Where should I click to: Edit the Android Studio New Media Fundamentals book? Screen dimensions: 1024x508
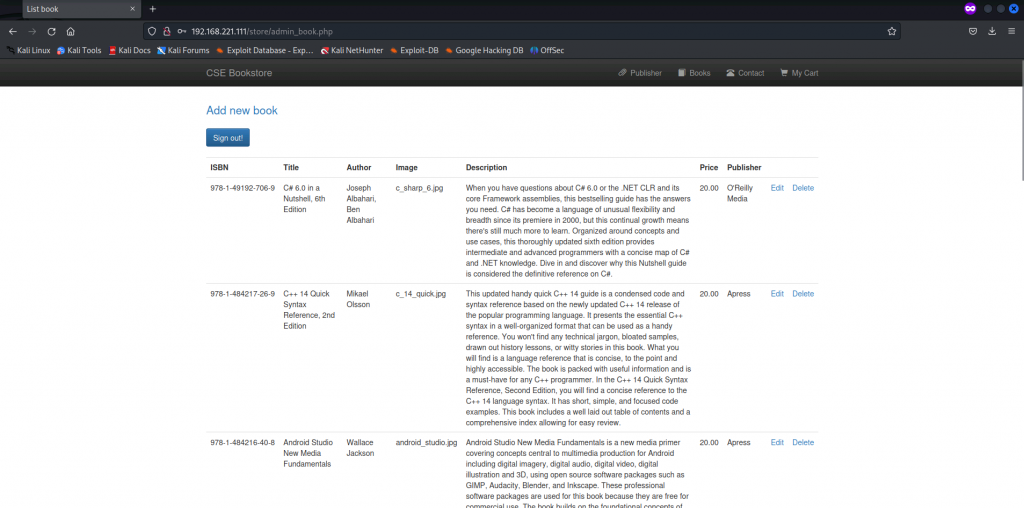[777, 443]
